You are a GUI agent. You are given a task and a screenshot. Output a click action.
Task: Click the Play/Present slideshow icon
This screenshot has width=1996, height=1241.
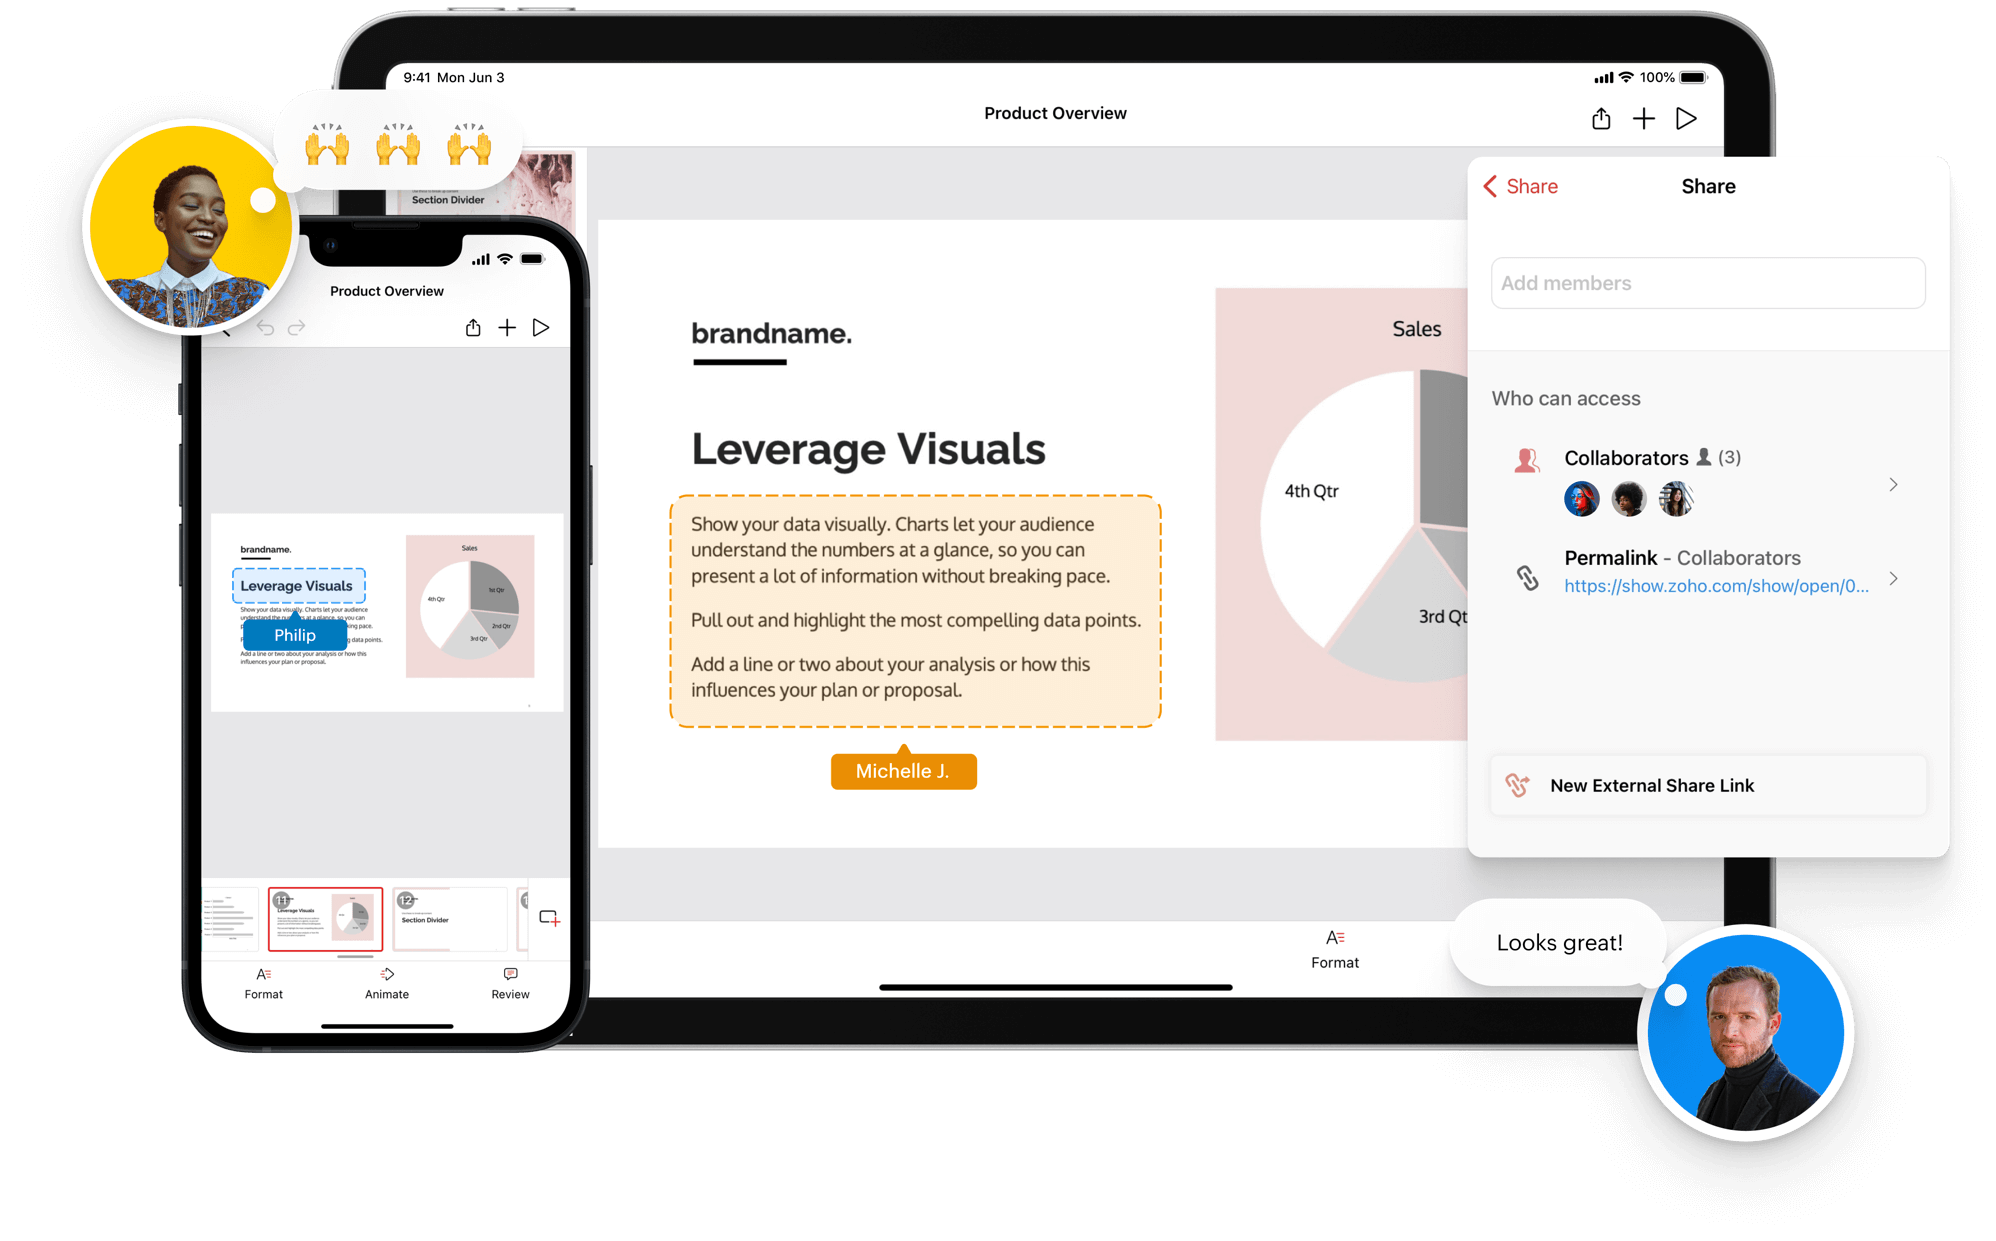(x=1689, y=120)
